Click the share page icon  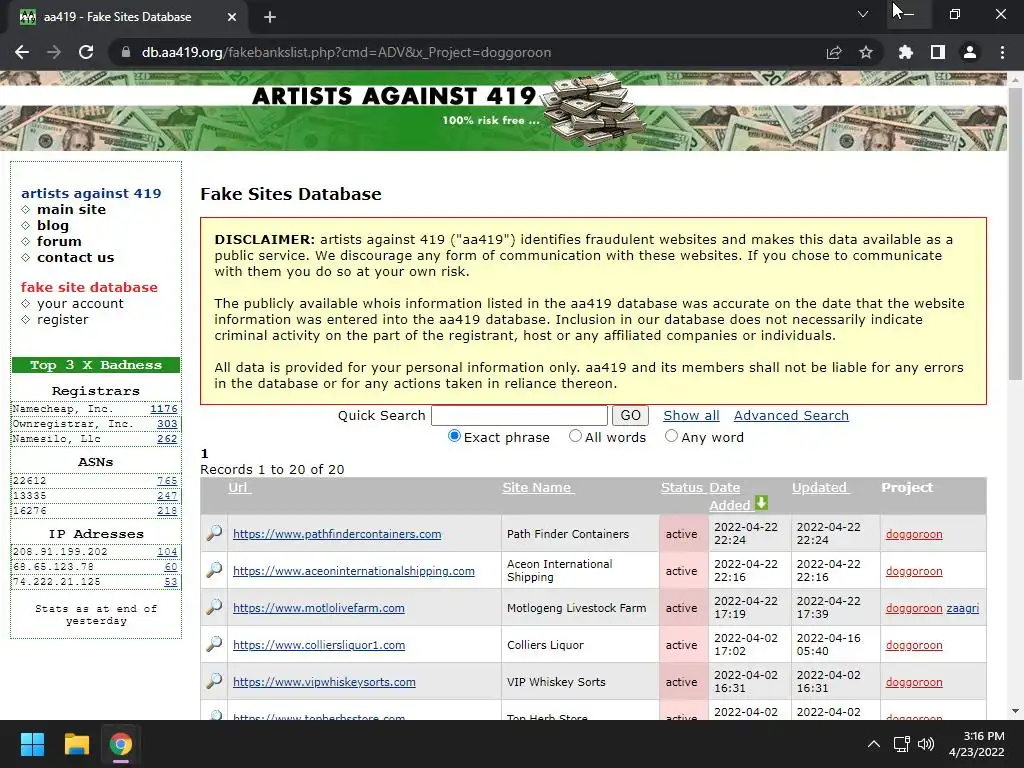[x=834, y=52]
